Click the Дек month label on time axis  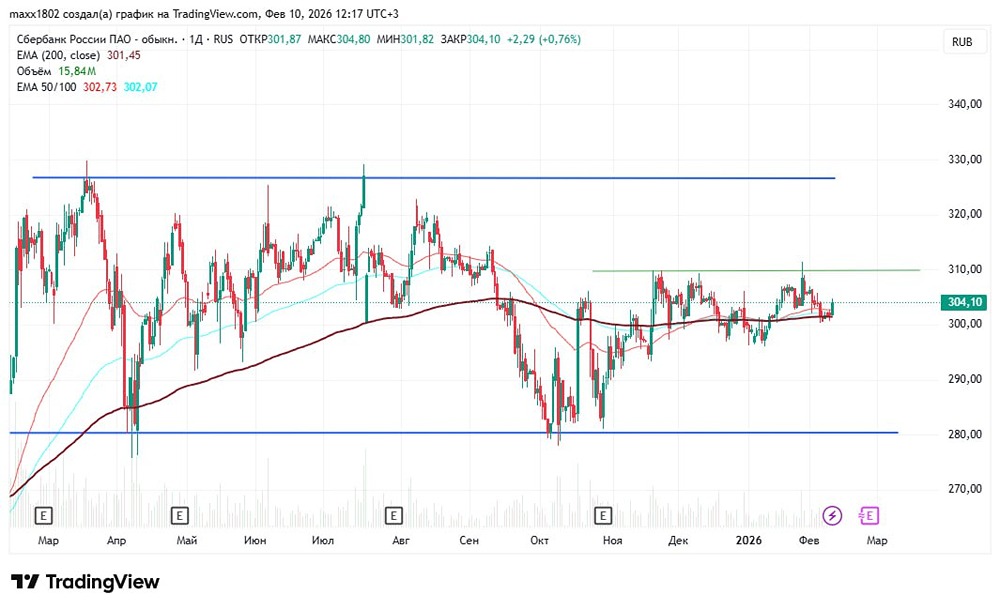(678, 540)
